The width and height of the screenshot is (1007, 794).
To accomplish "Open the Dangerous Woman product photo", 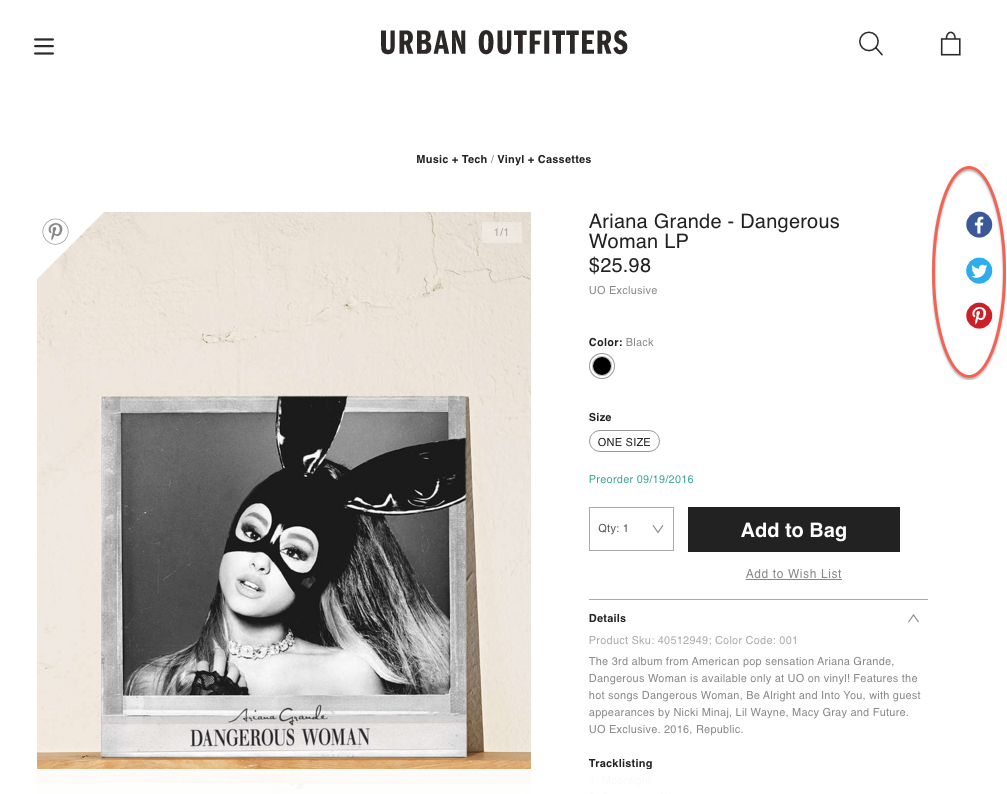I will pyautogui.click(x=284, y=490).
